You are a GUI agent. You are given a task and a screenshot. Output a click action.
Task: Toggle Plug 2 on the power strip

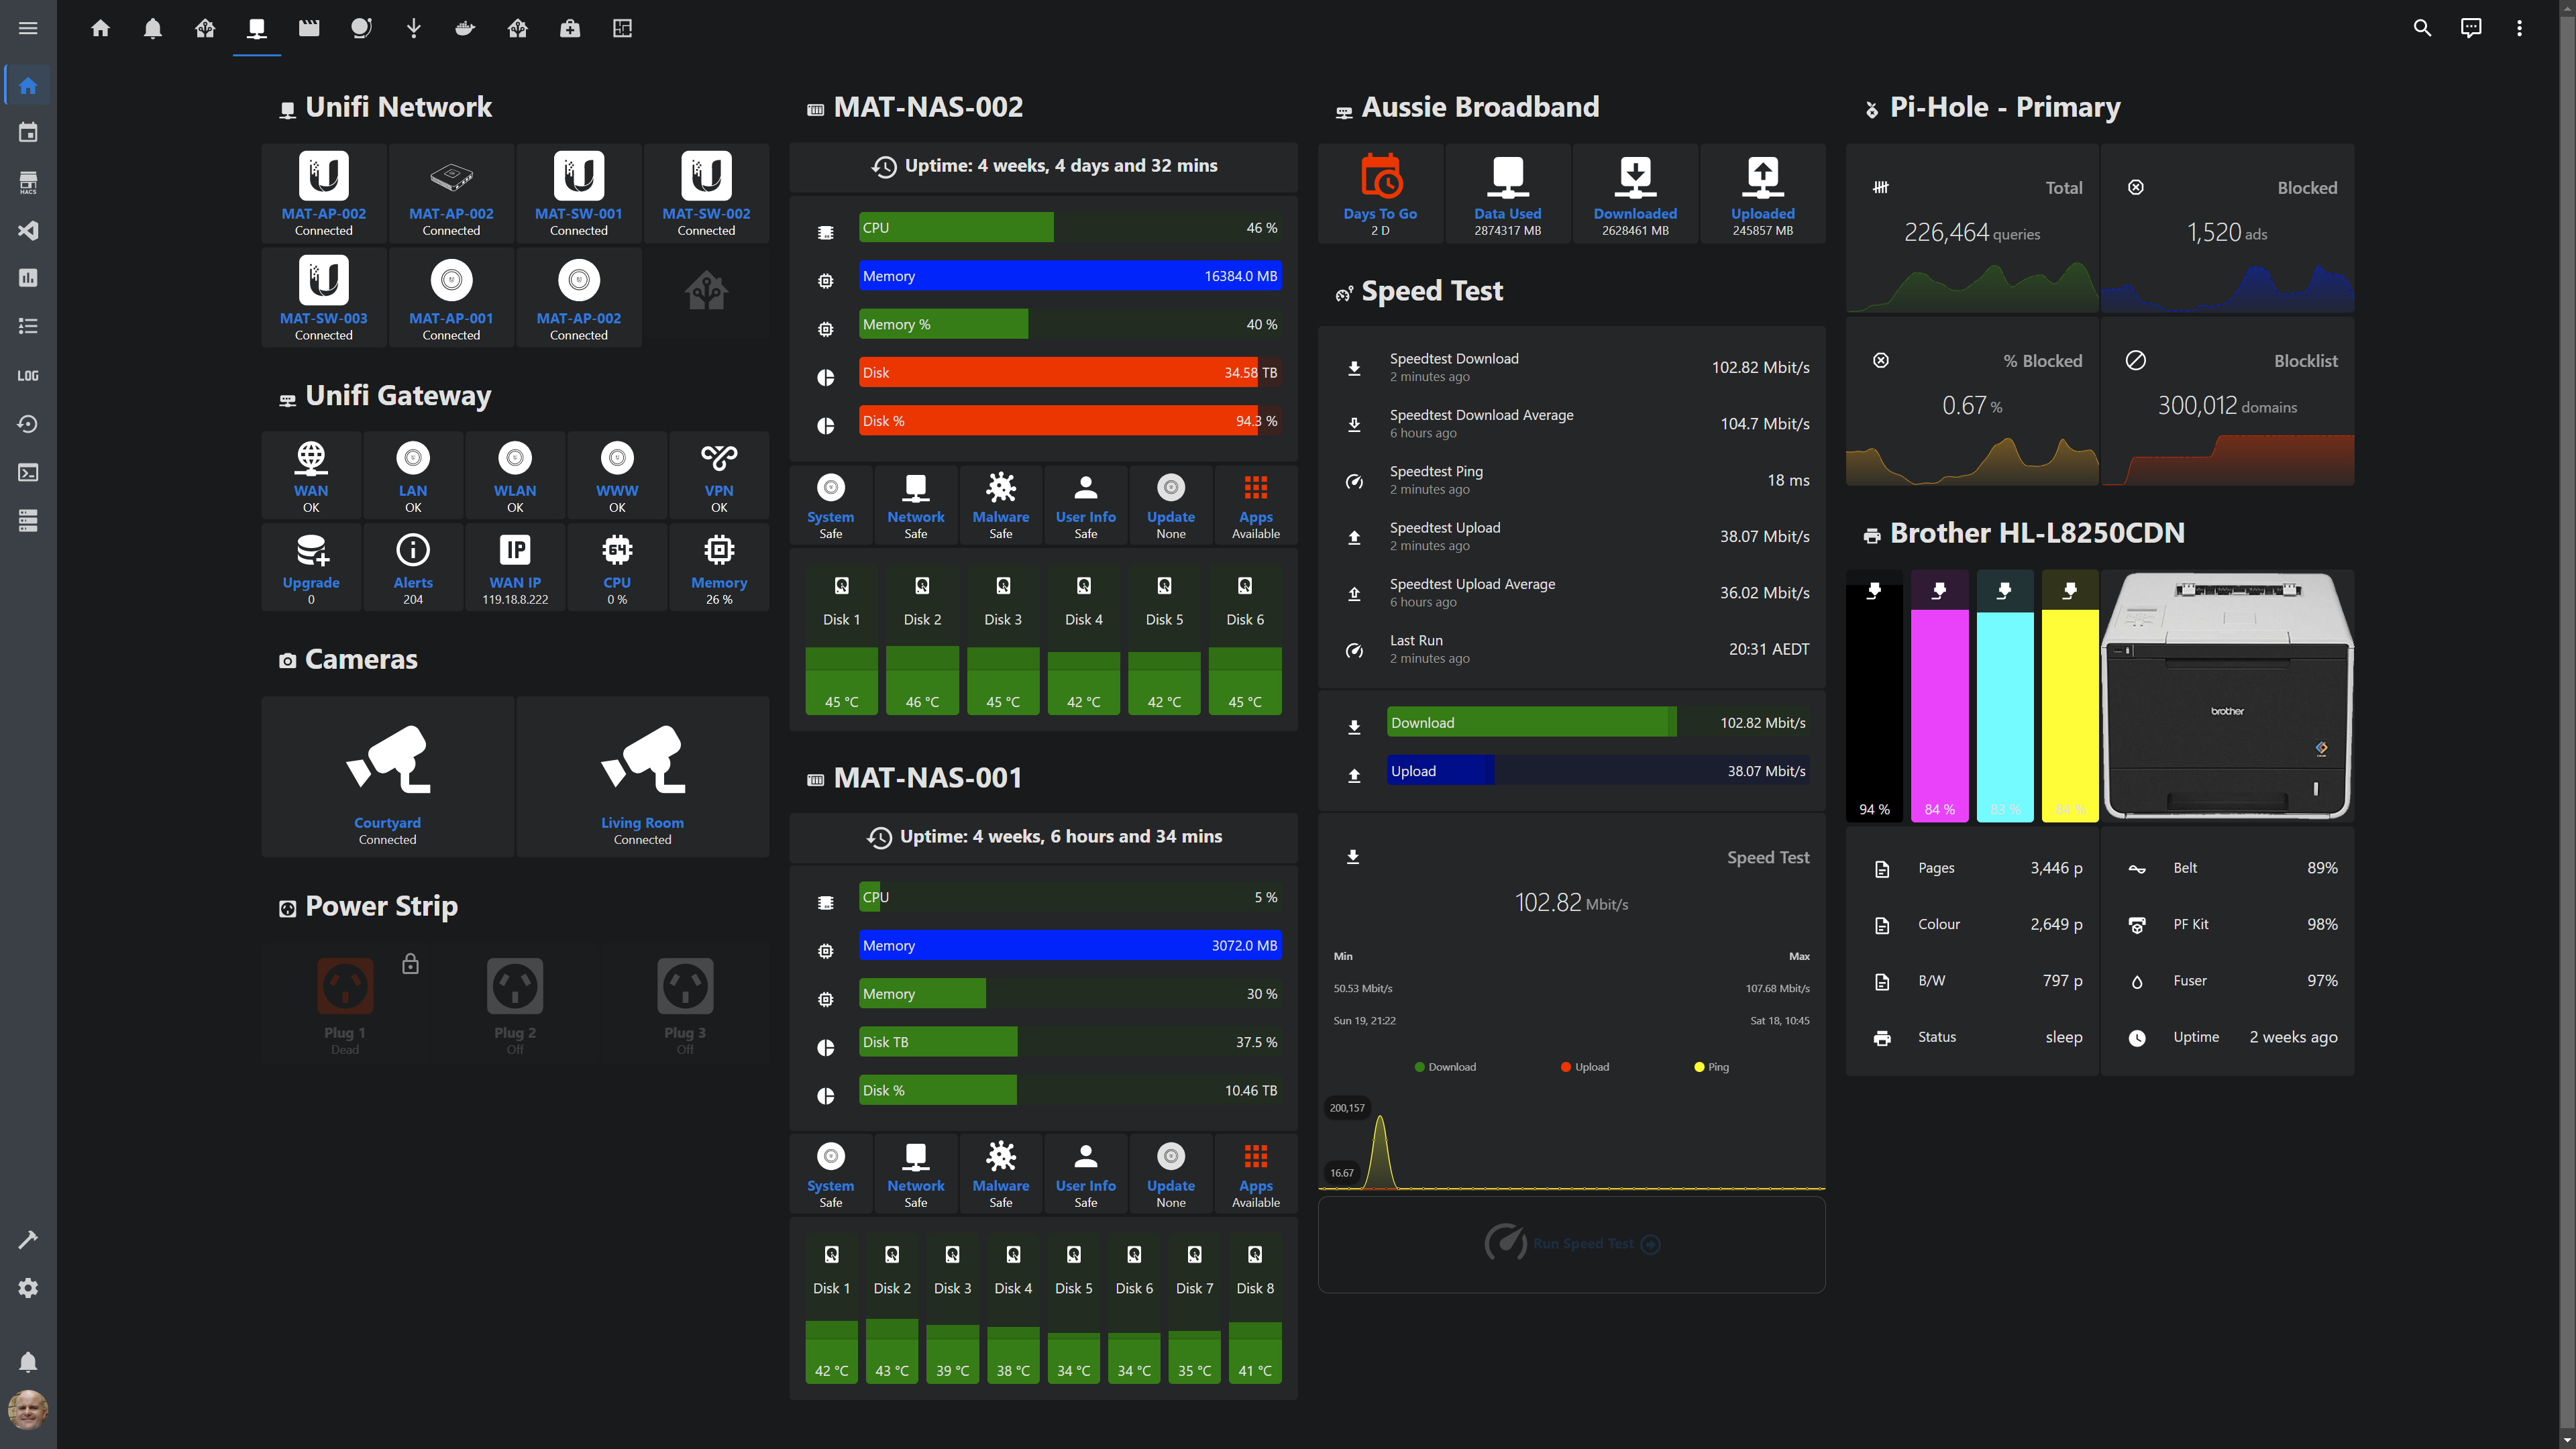(x=515, y=986)
